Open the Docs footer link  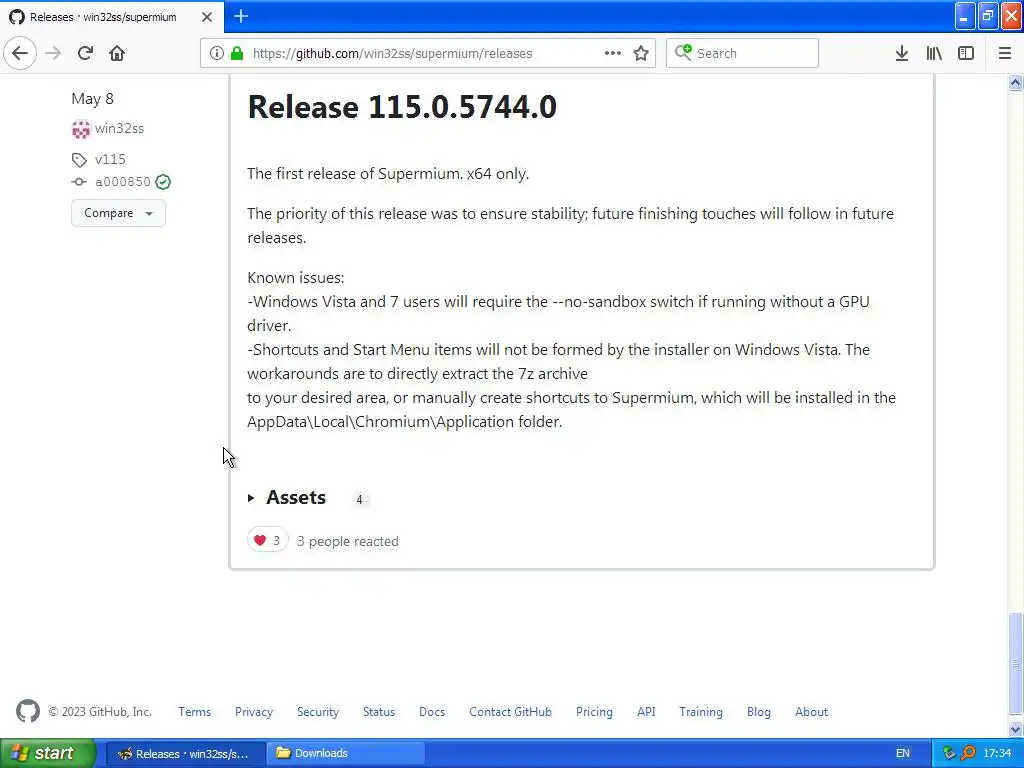pos(432,712)
